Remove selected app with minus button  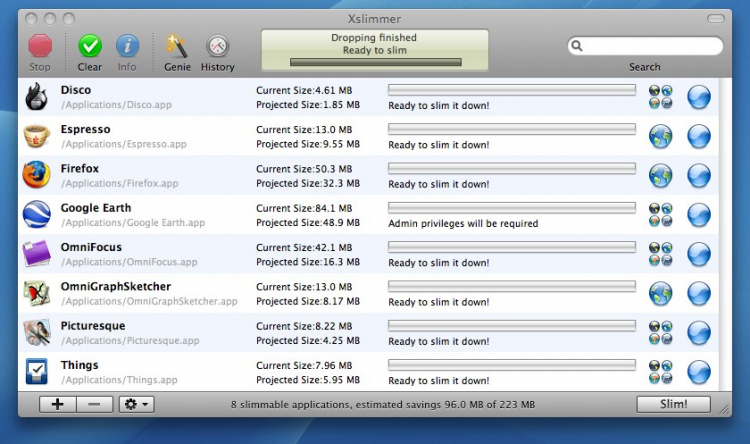pyautogui.click(x=94, y=404)
